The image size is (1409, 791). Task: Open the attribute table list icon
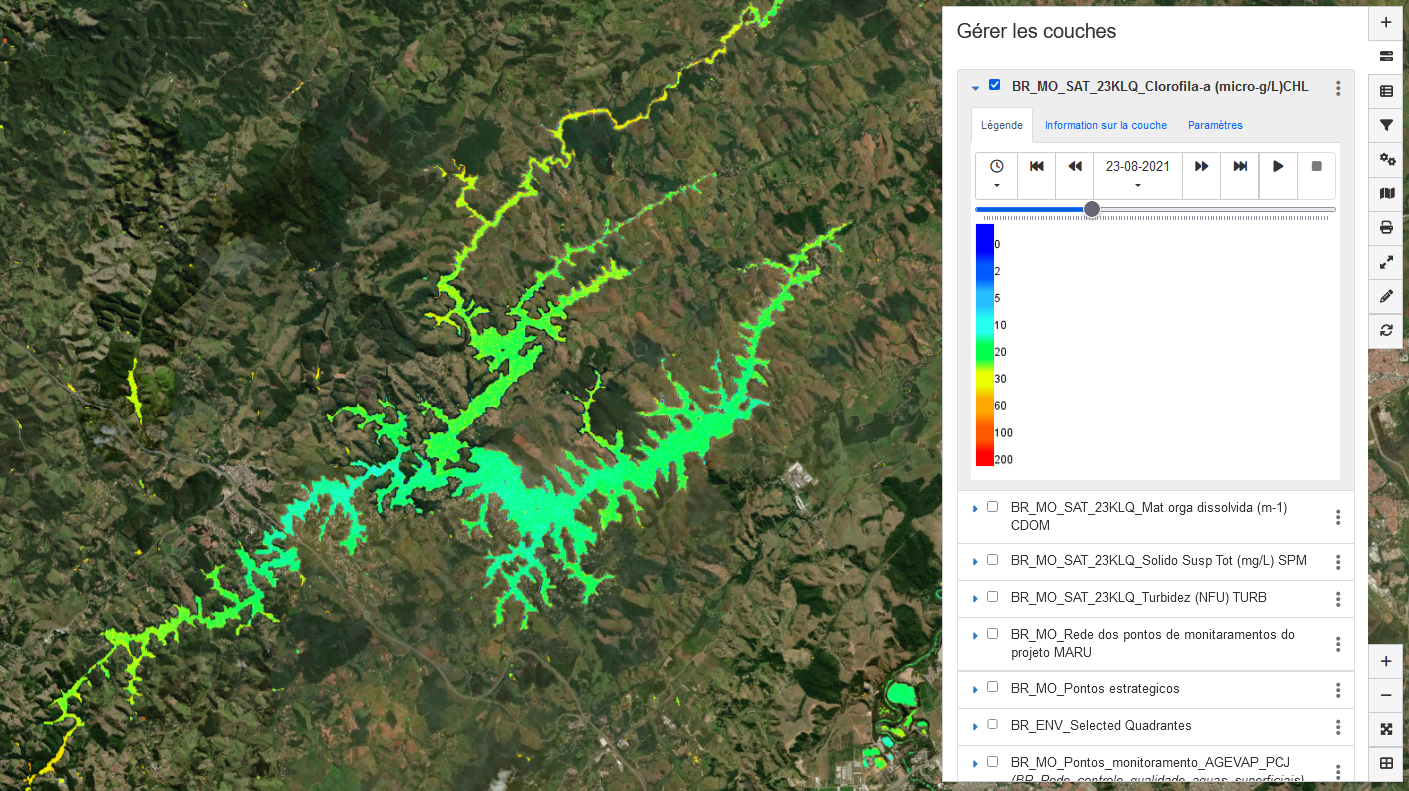click(1386, 91)
